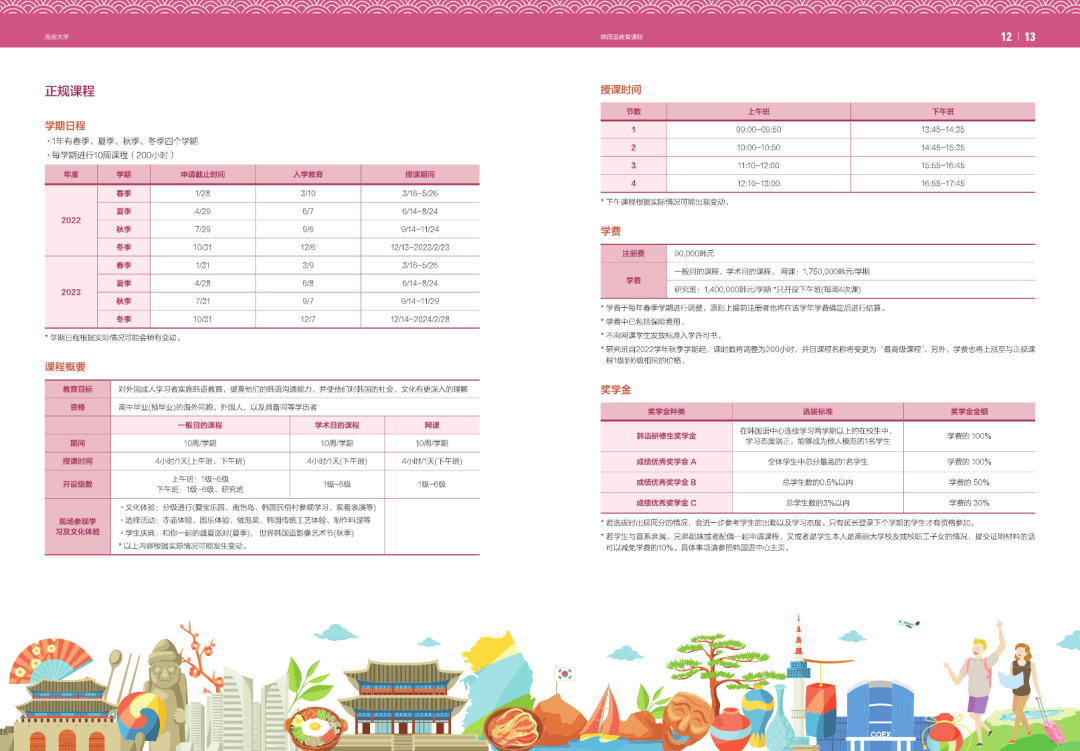Click the 网课 column header

coord(432,425)
